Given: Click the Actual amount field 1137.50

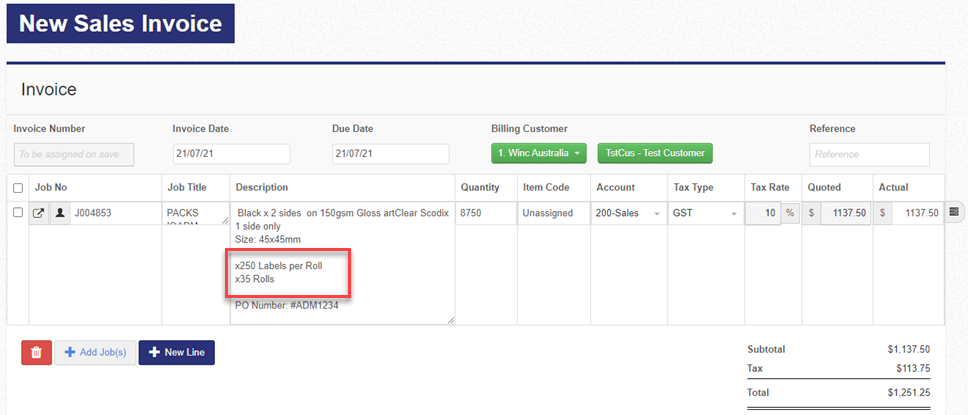Looking at the screenshot, I should pos(919,213).
